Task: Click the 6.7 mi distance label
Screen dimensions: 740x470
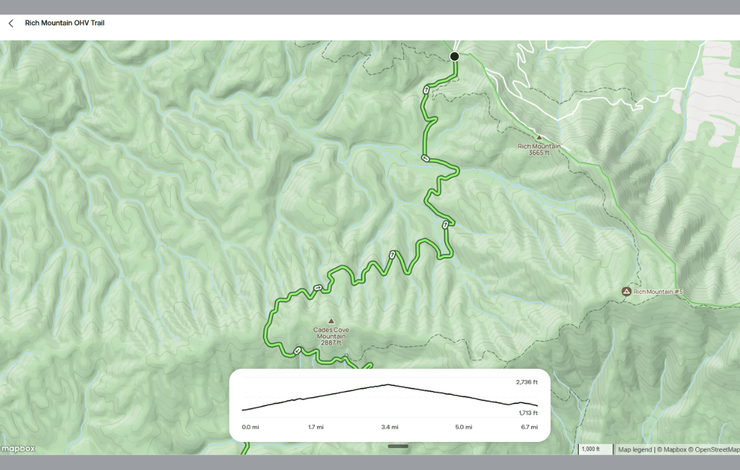Action: click(529, 427)
